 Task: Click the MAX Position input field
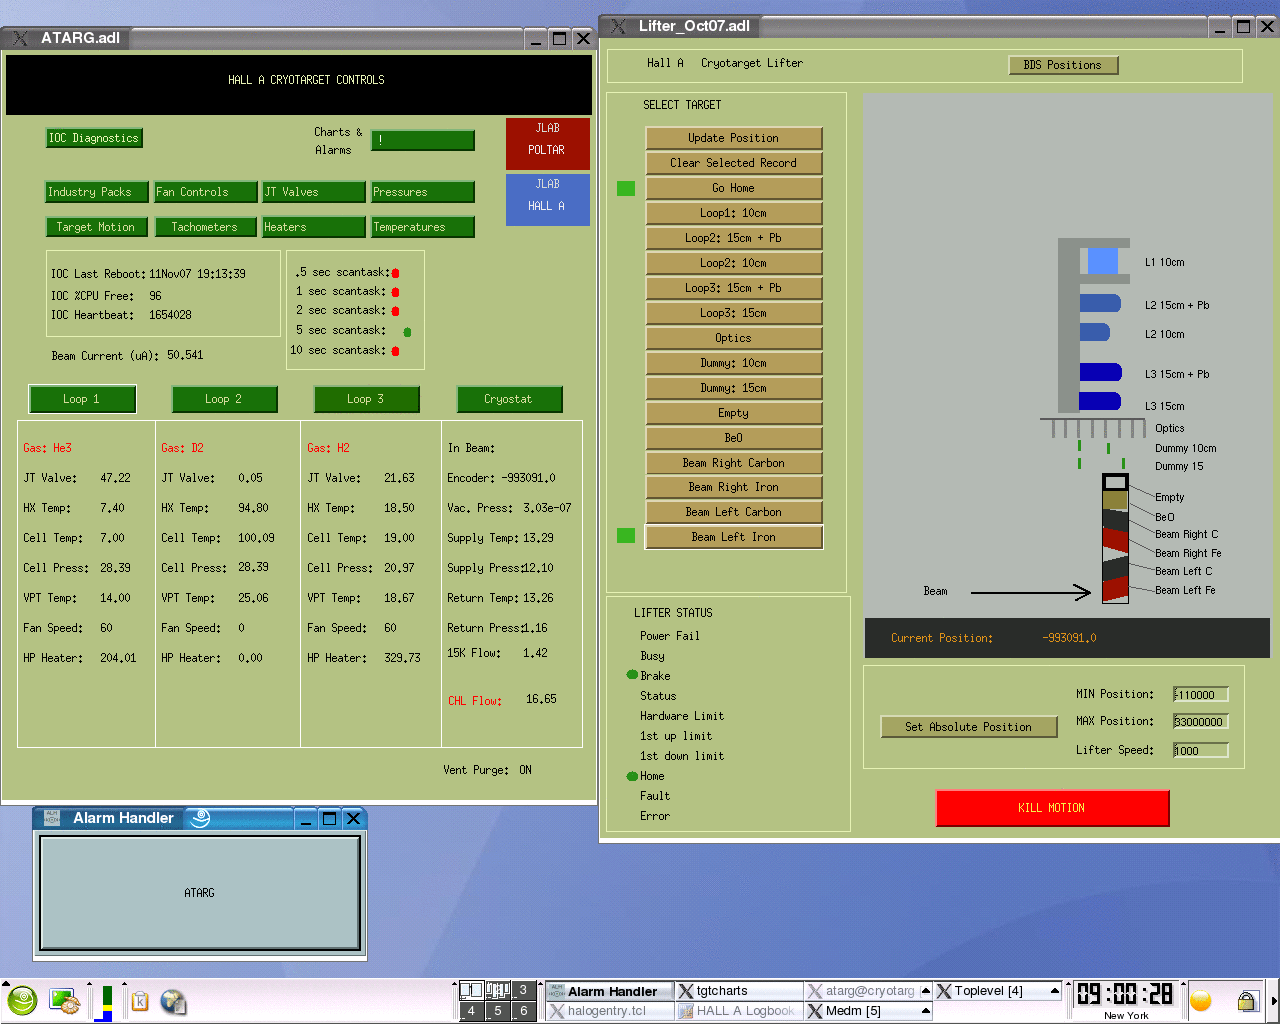(1201, 722)
